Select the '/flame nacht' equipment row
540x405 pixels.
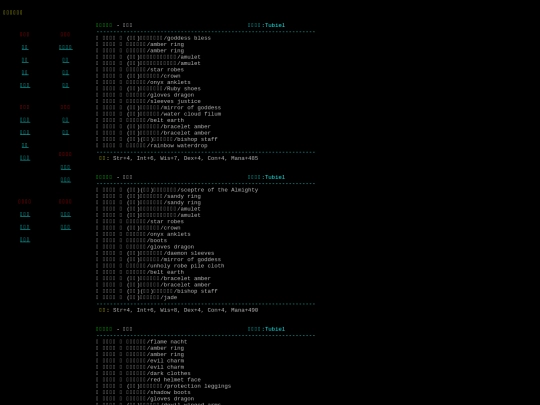click(x=142, y=342)
